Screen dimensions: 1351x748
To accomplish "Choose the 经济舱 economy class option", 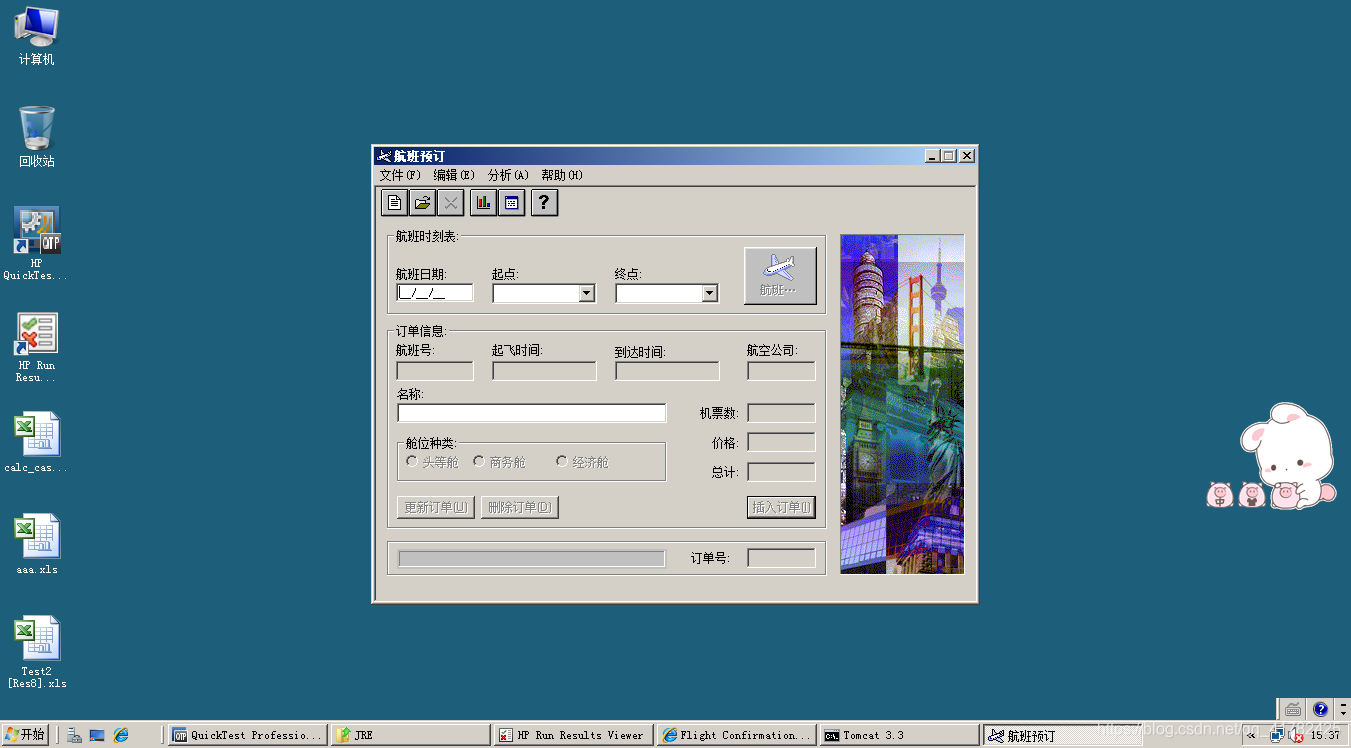I will (x=562, y=460).
